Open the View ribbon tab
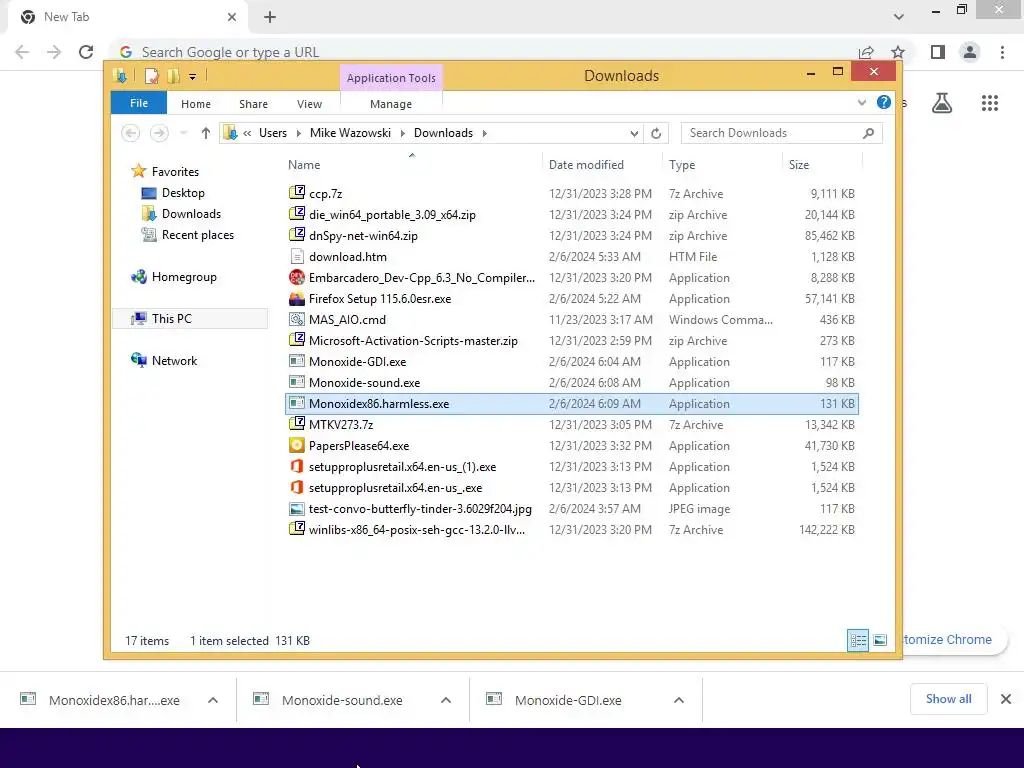1024x768 pixels. (x=309, y=104)
